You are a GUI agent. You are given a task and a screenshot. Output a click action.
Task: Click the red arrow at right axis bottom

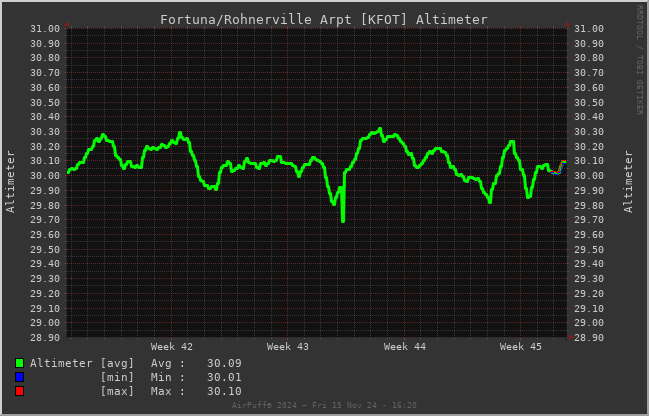(571, 337)
